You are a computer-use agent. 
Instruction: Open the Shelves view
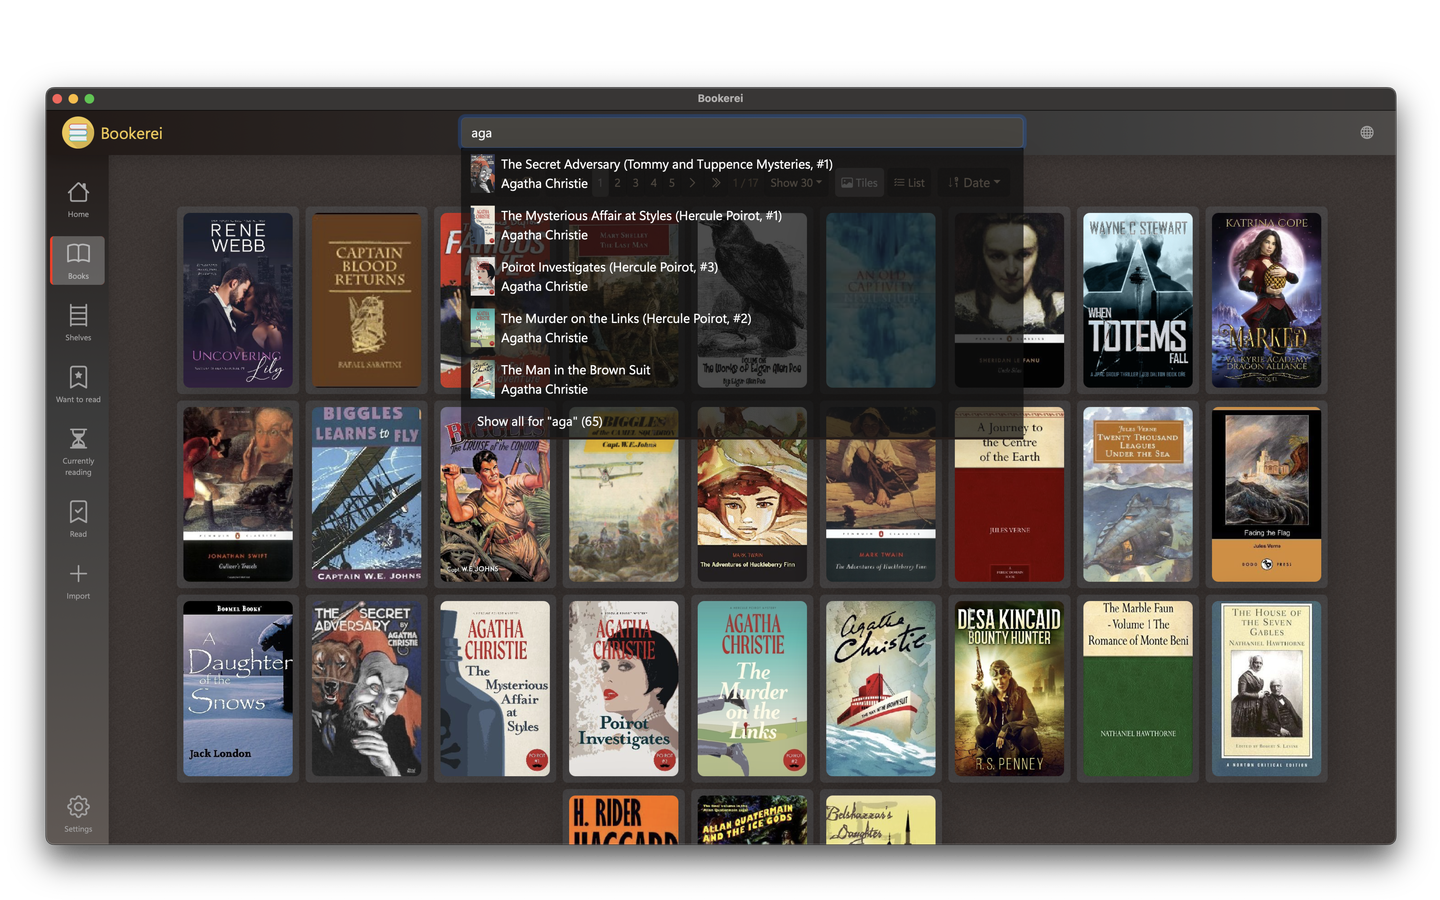[78, 322]
